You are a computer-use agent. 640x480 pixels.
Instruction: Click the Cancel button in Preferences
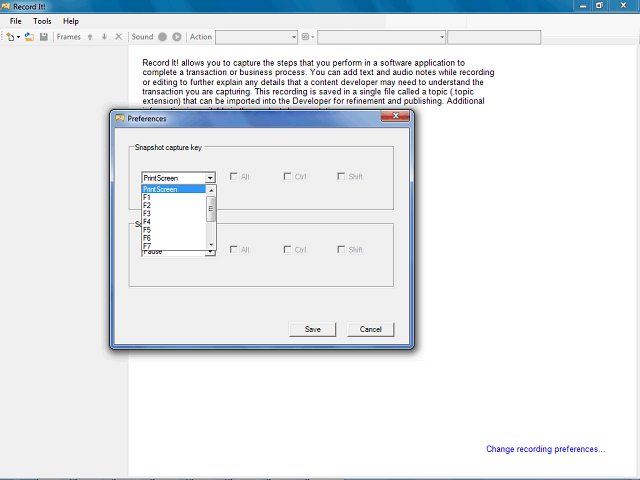point(370,329)
